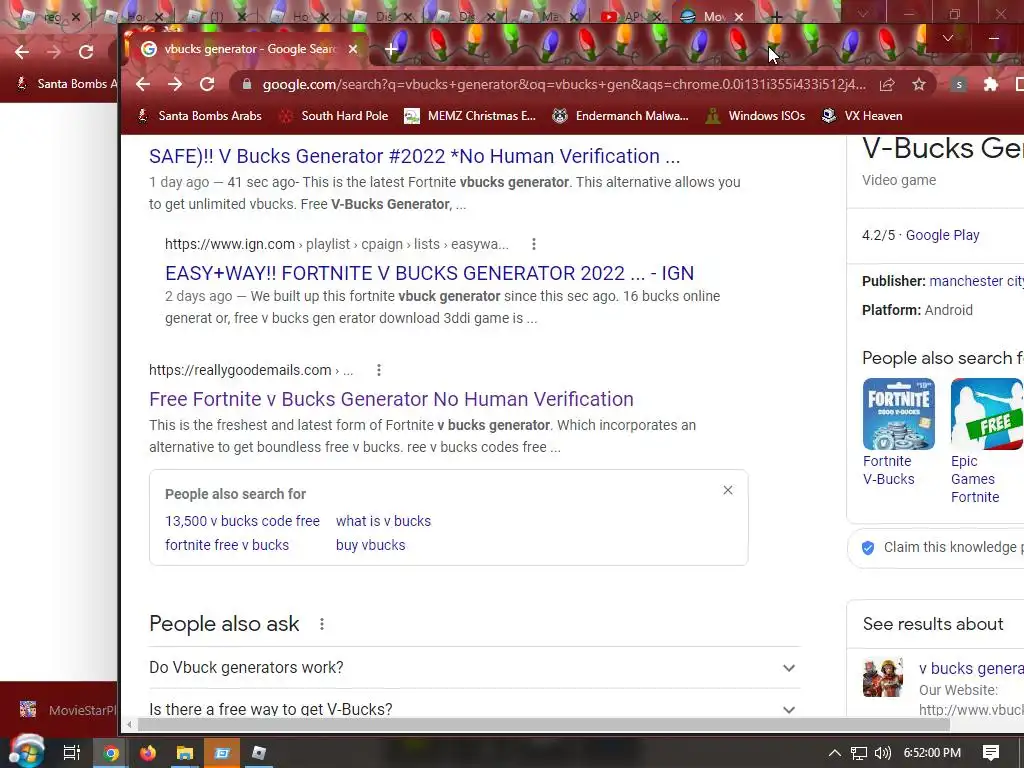1024x768 pixels.
Task: Show hidden system tray icons
Action: click(x=835, y=753)
